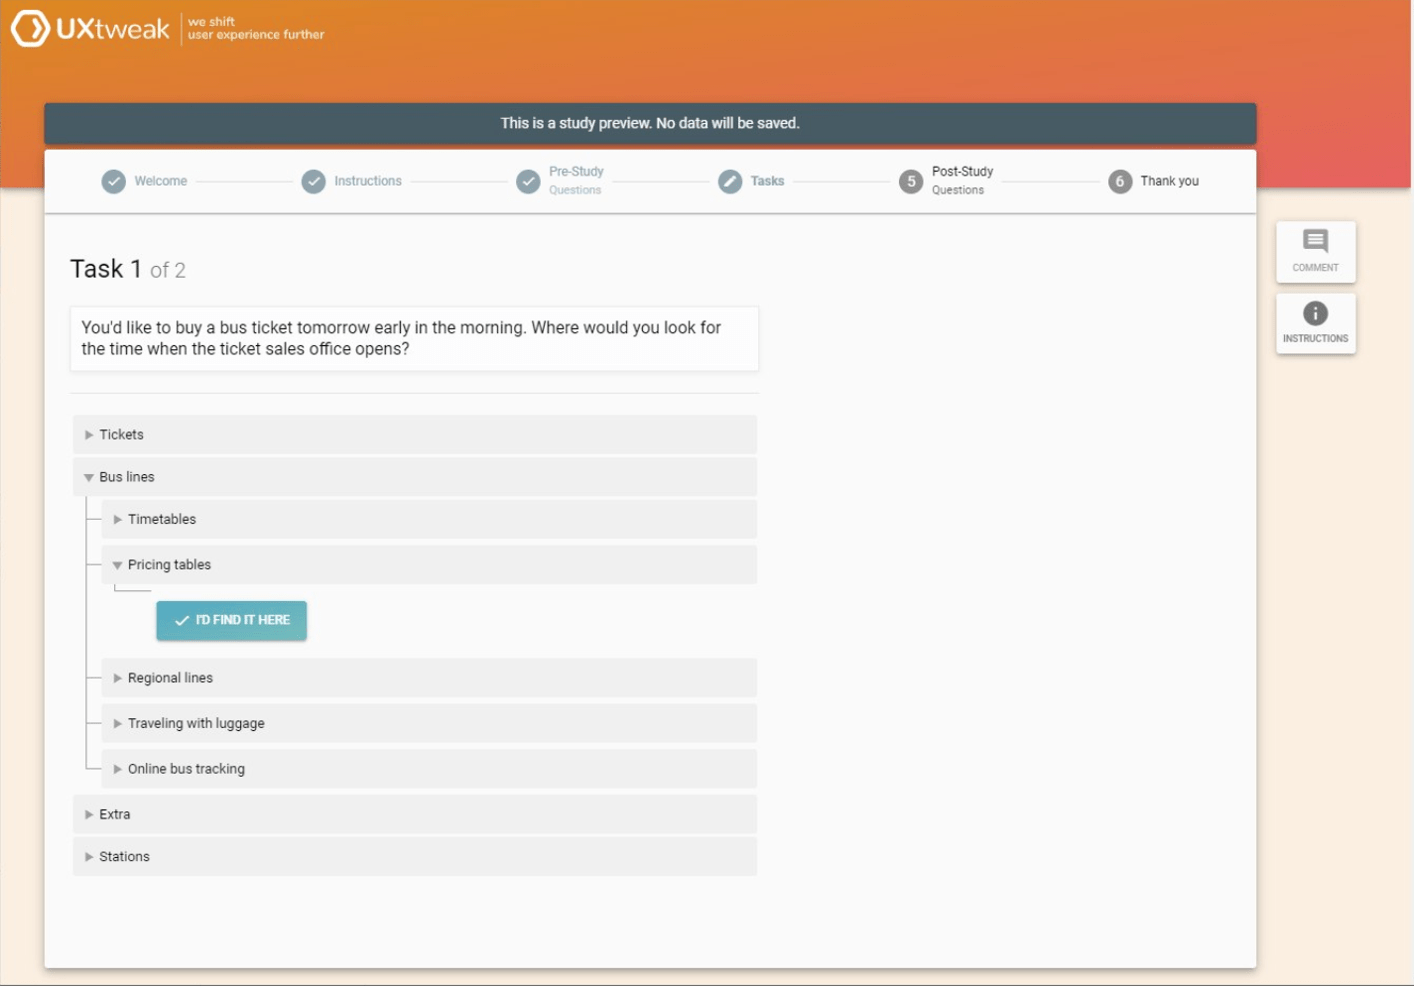Expand the Traveling with luggage arrow

[x=118, y=723]
